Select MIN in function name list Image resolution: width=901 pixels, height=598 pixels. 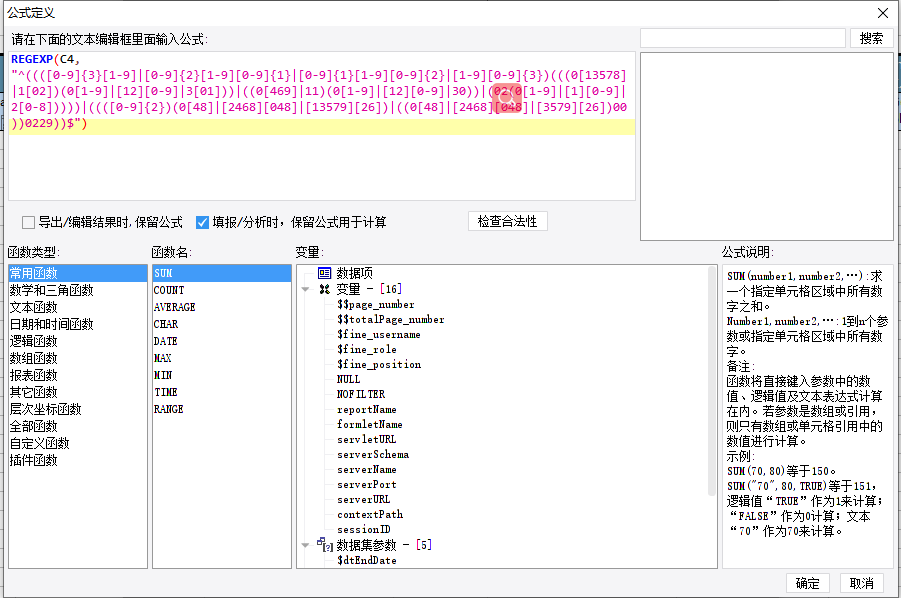[x=222, y=375]
